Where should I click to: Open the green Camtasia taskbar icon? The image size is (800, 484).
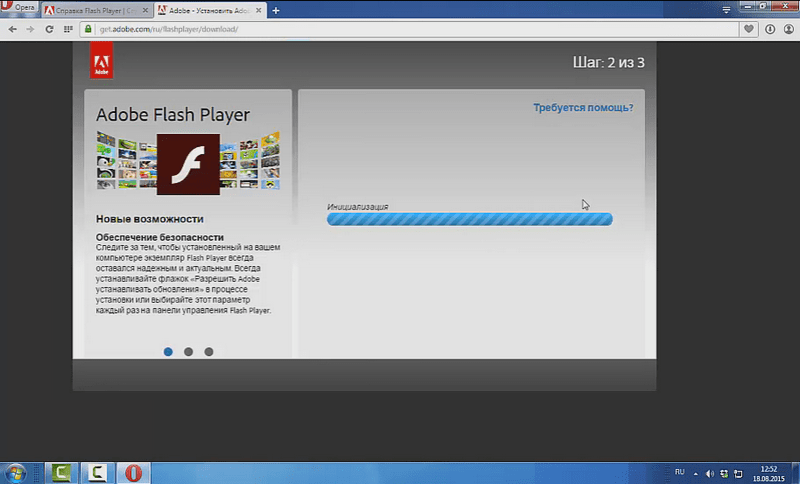61,473
